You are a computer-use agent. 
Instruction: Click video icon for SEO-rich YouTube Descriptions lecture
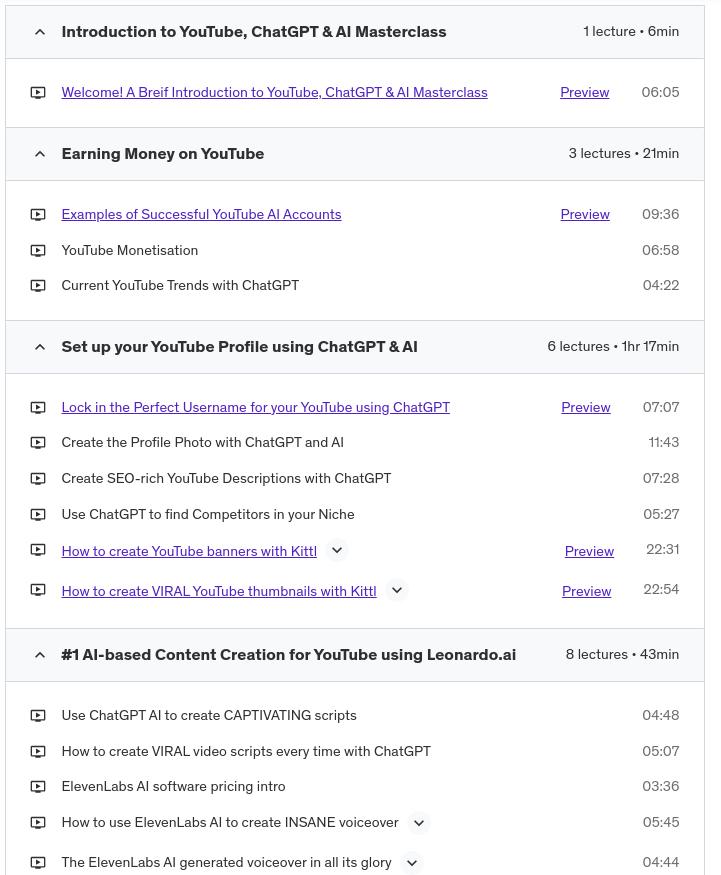[x=38, y=478]
